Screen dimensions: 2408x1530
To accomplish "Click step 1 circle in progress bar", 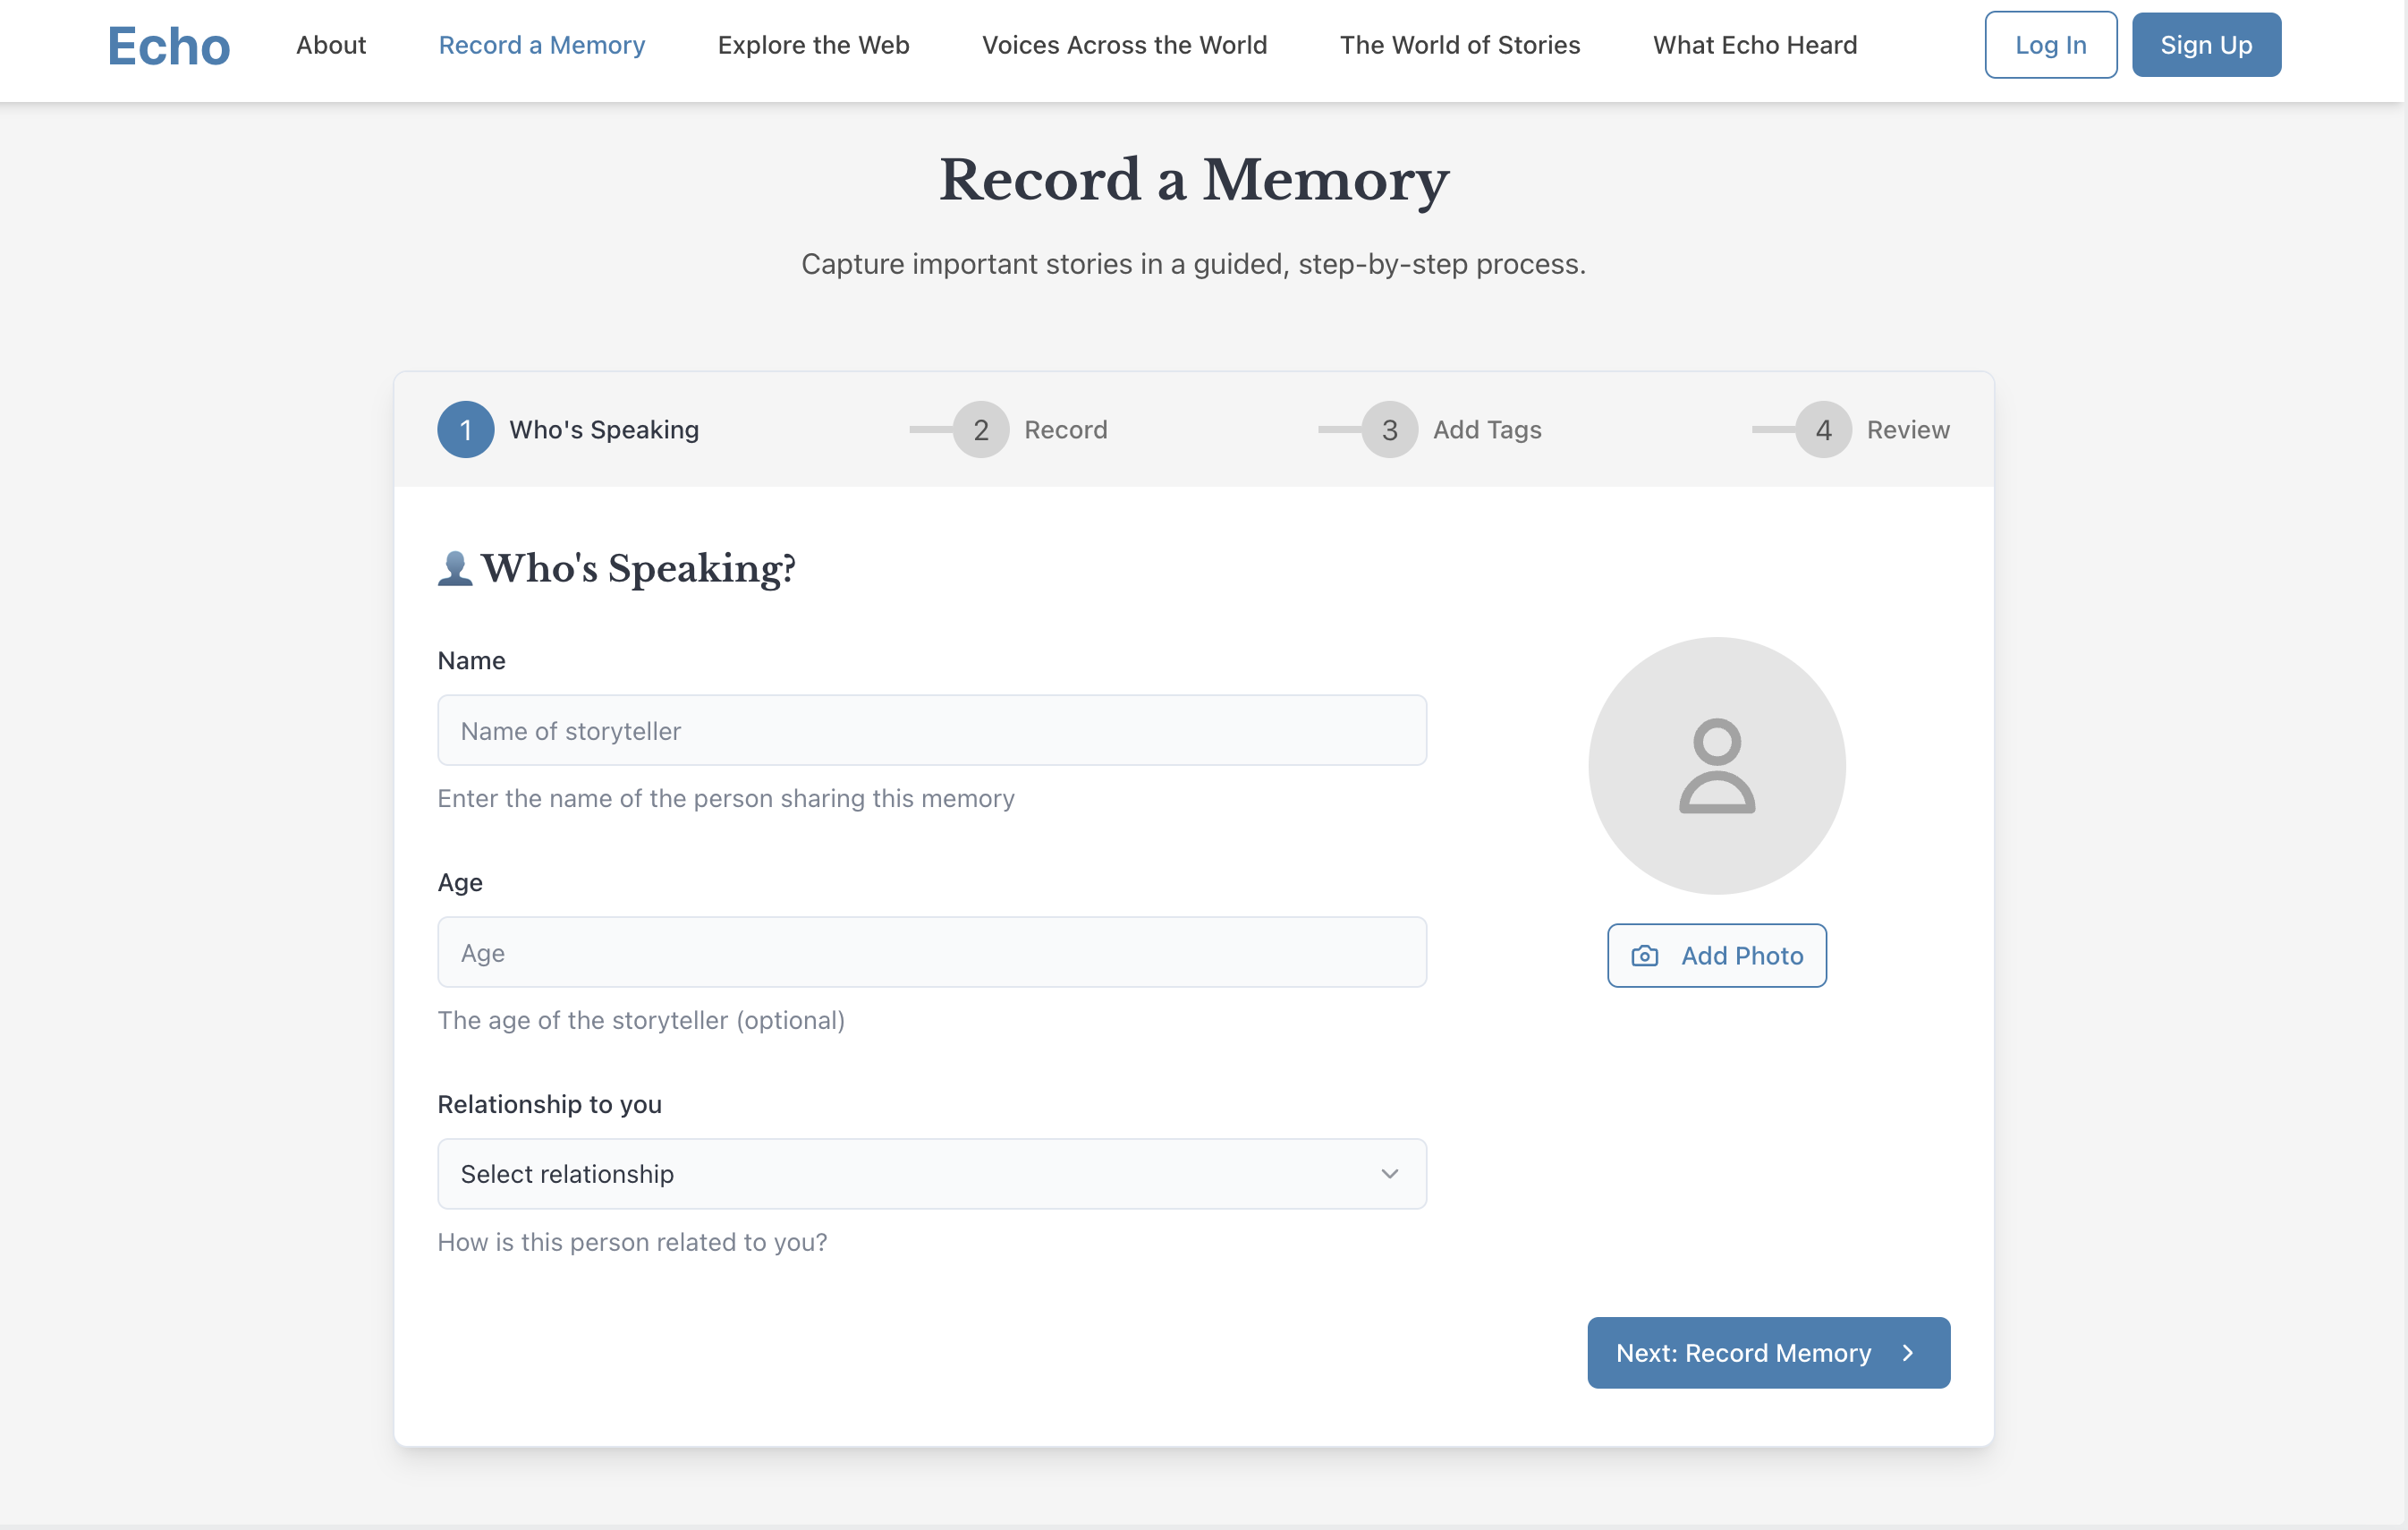I will pyautogui.click(x=465, y=430).
